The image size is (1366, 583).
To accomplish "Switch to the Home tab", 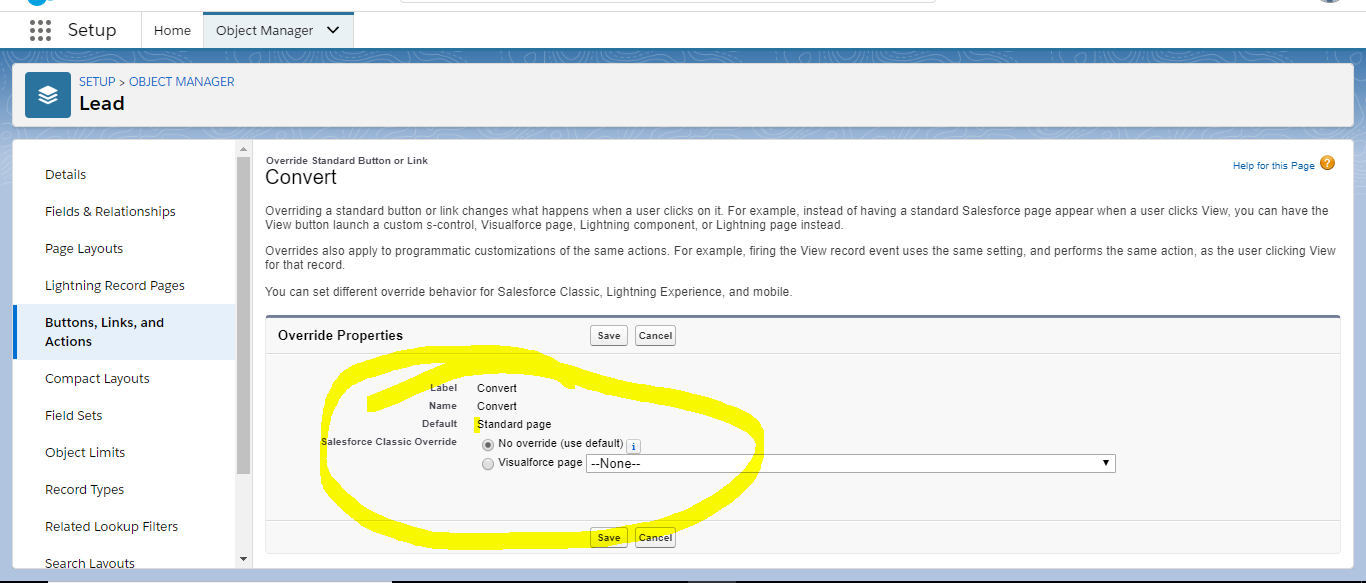I will [x=172, y=30].
